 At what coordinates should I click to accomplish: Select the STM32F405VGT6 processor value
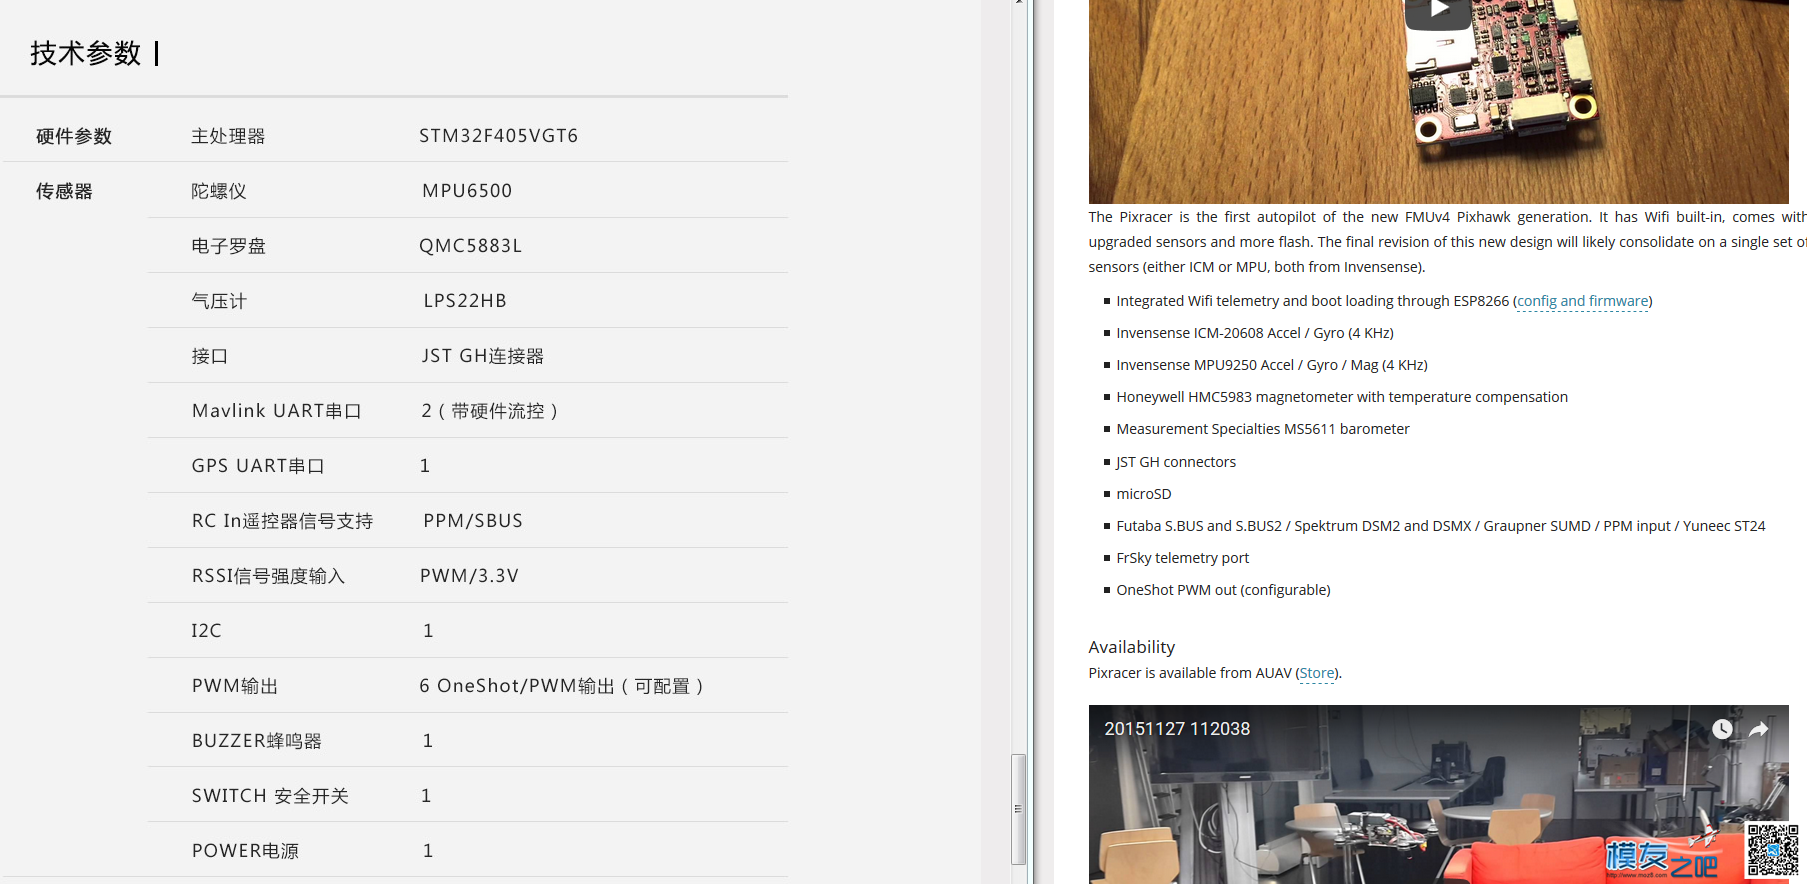(x=498, y=136)
